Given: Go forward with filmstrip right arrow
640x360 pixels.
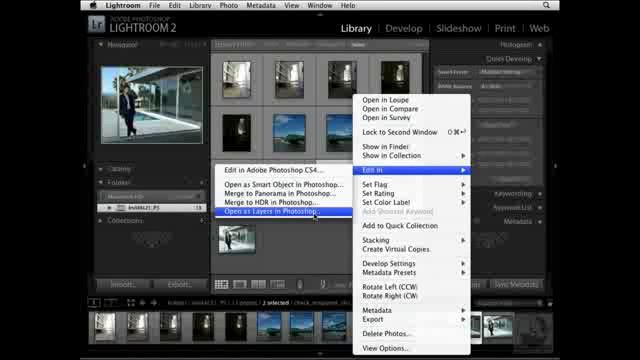Looking at the screenshot, I should [154, 302].
